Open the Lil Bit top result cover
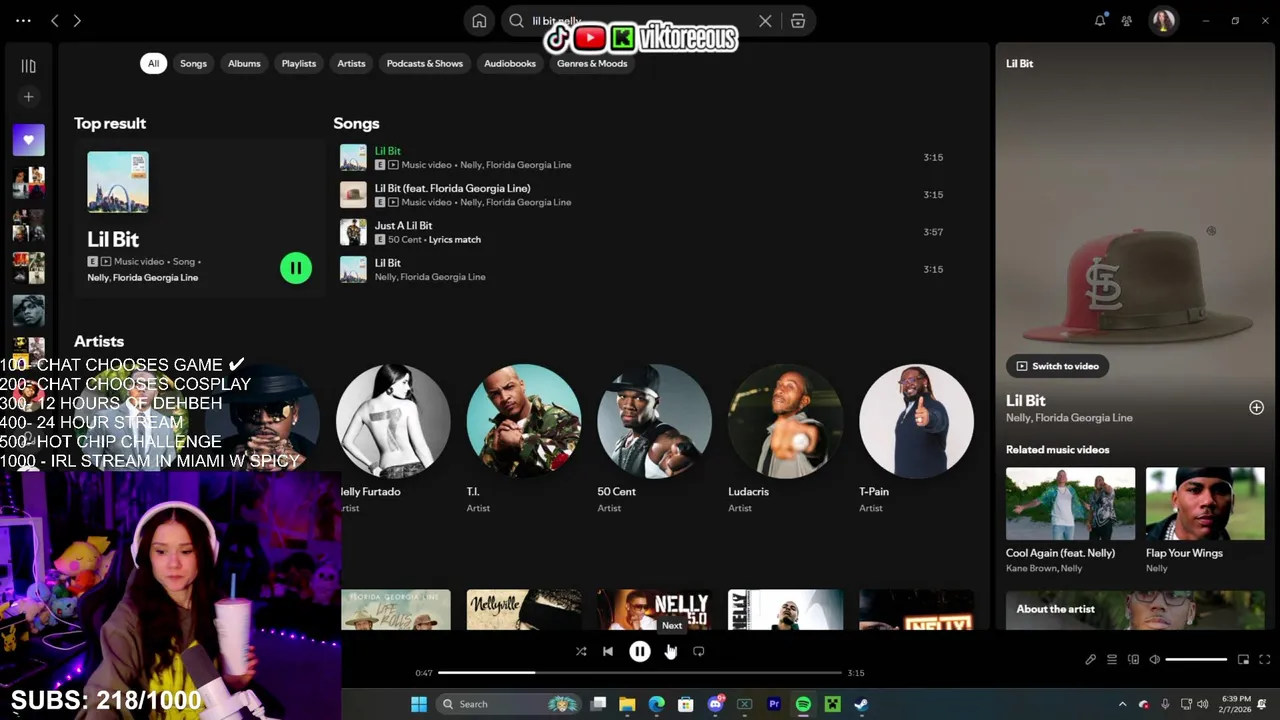The width and height of the screenshot is (1280, 720). tap(118, 182)
